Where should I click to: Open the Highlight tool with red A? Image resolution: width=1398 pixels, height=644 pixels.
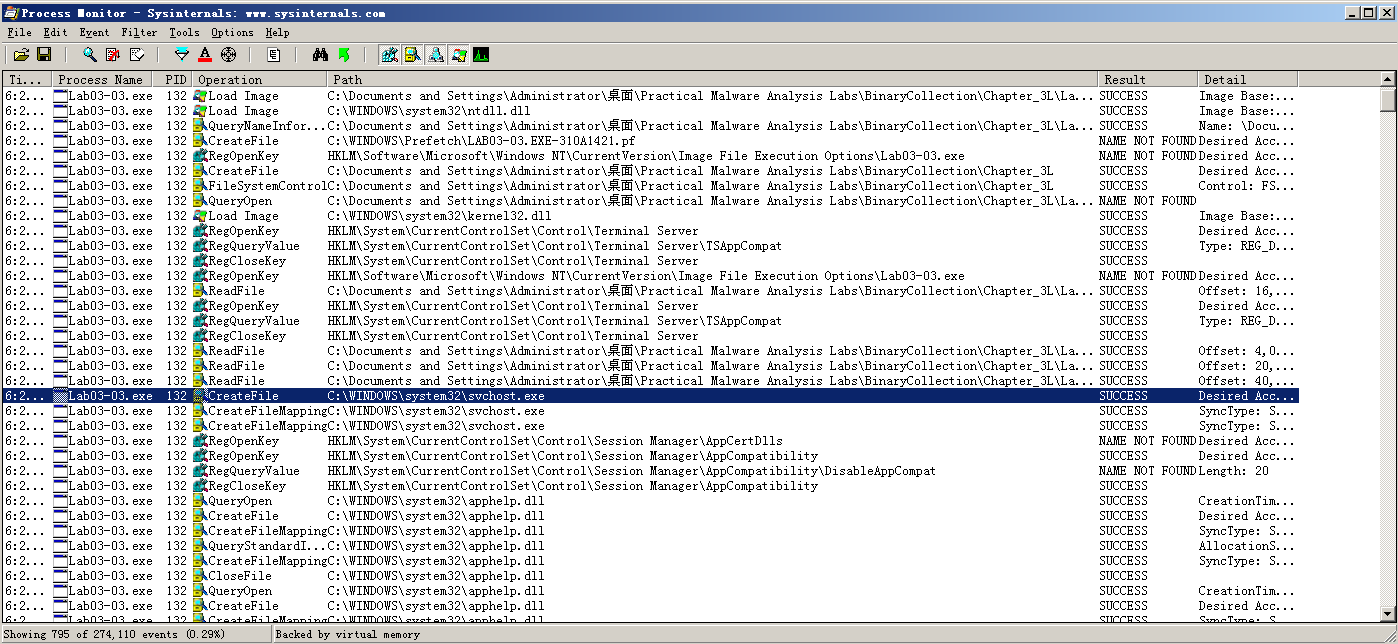coord(205,55)
